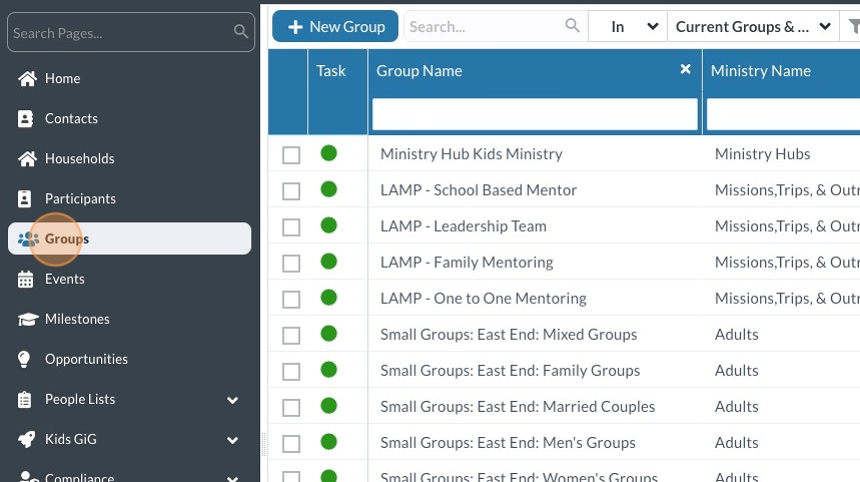Select Groups in the sidebar menu
This screenshot has width=860, height=482.
coord(67,239)
